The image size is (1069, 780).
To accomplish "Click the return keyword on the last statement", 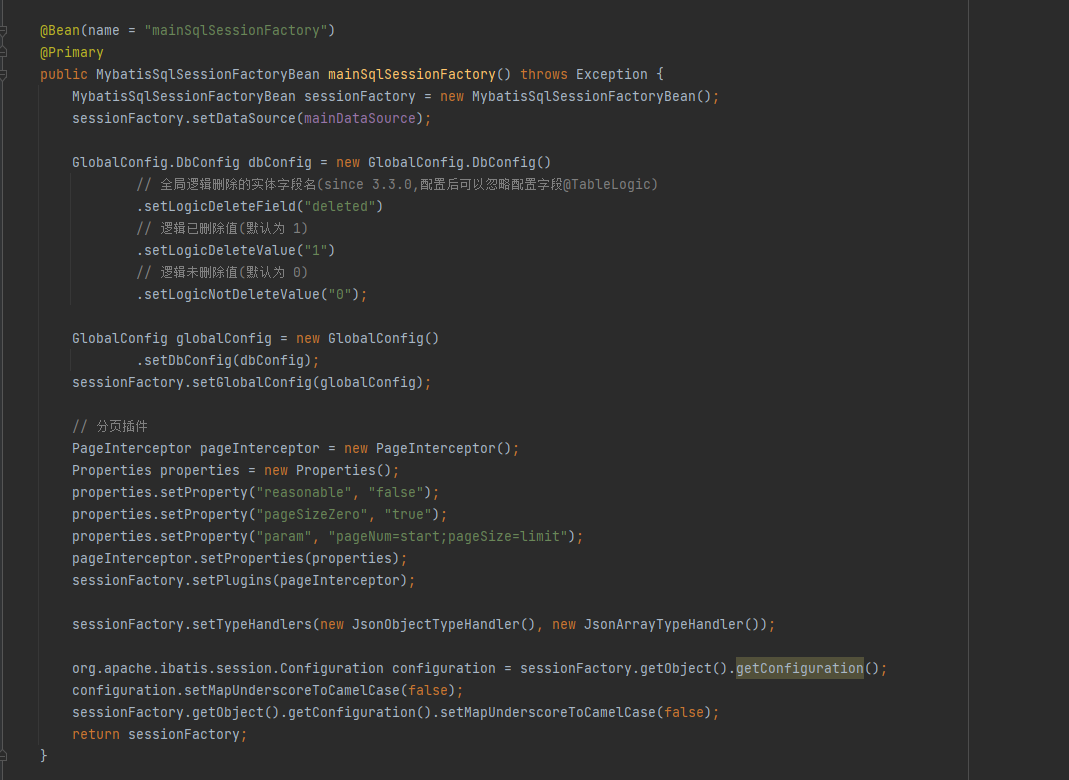I will pos(95,735).
